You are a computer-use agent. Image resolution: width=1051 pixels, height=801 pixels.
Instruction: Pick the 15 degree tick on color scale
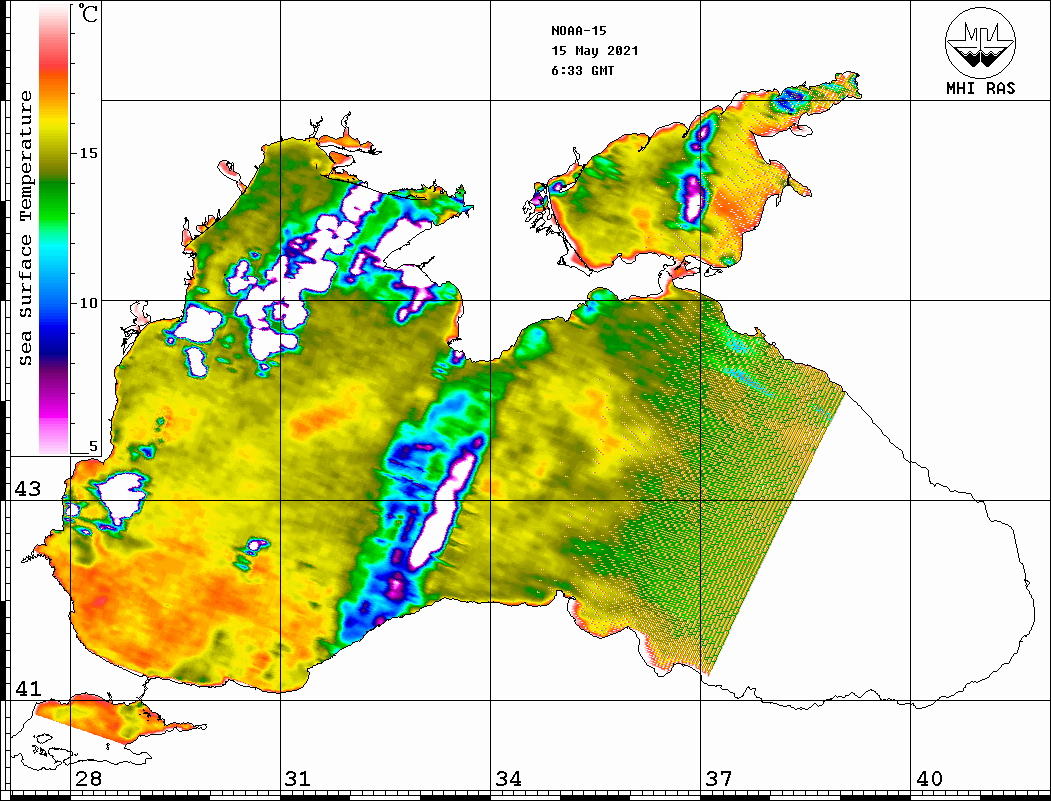[89, 153]
